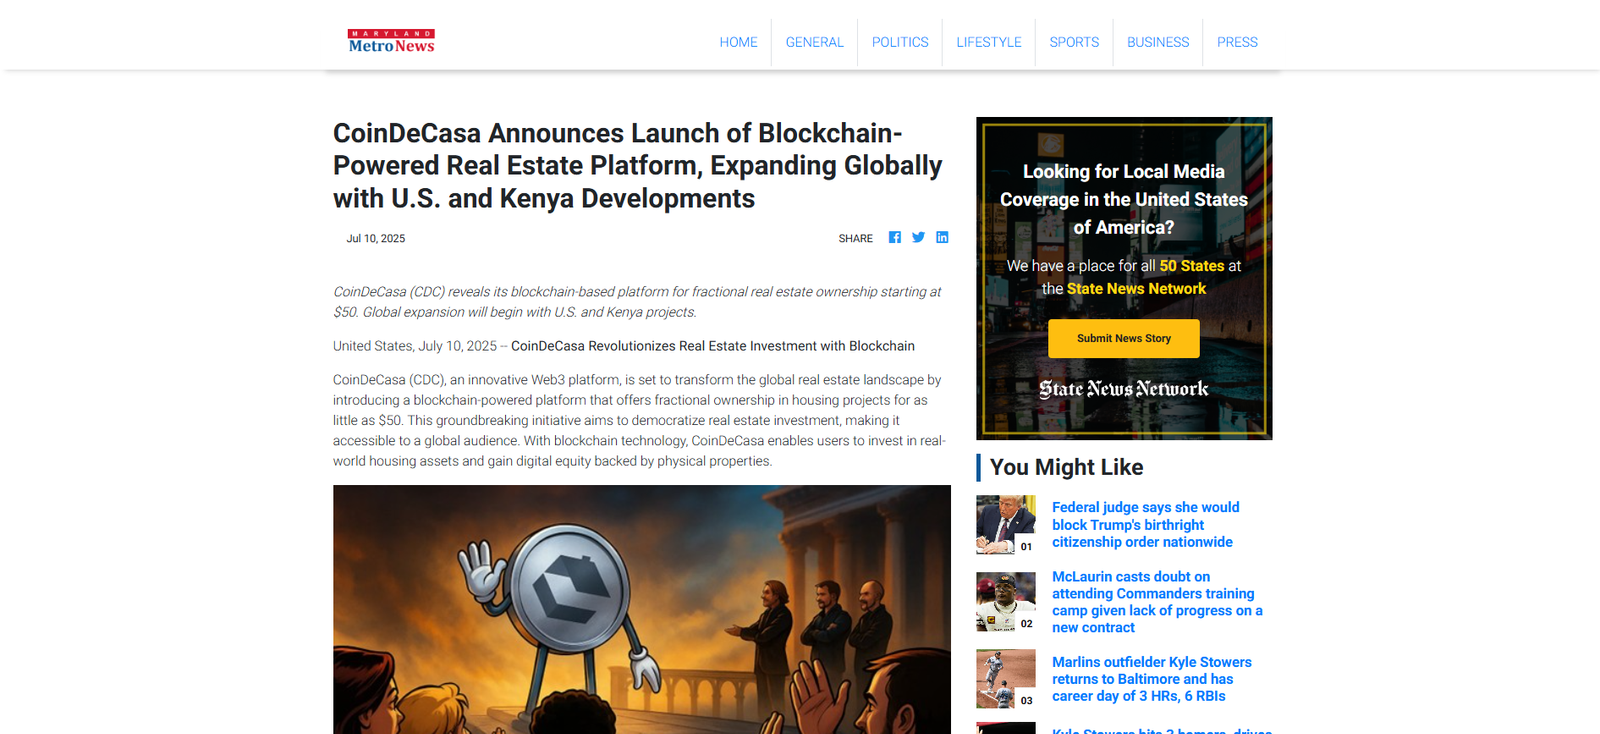
Task: Click the baseball thumbnail numbered 03
Action: [1006, 679]
